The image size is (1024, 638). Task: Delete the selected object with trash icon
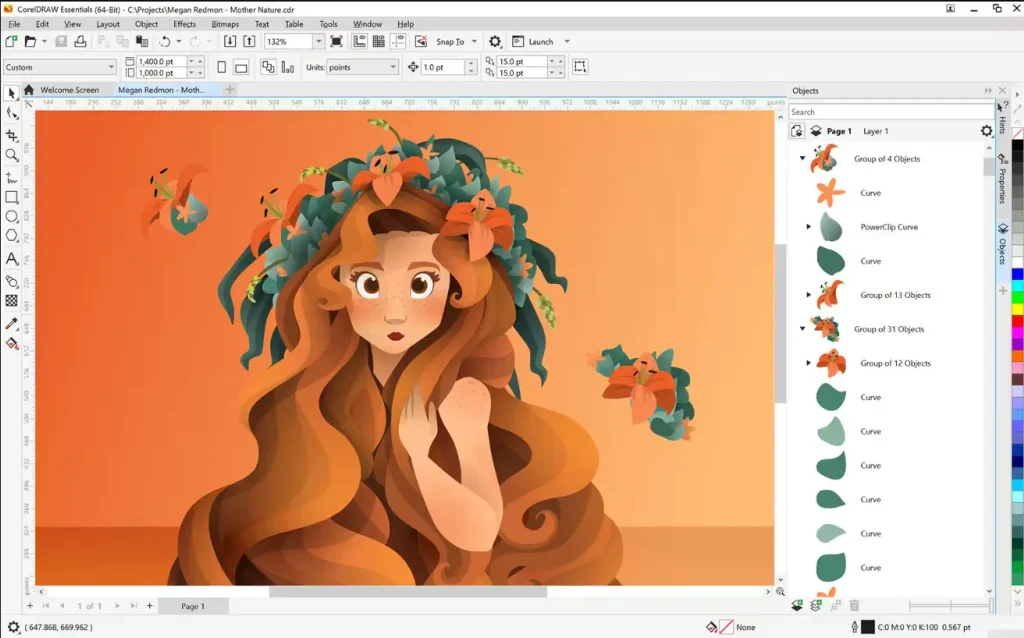[x=854, y=606]
